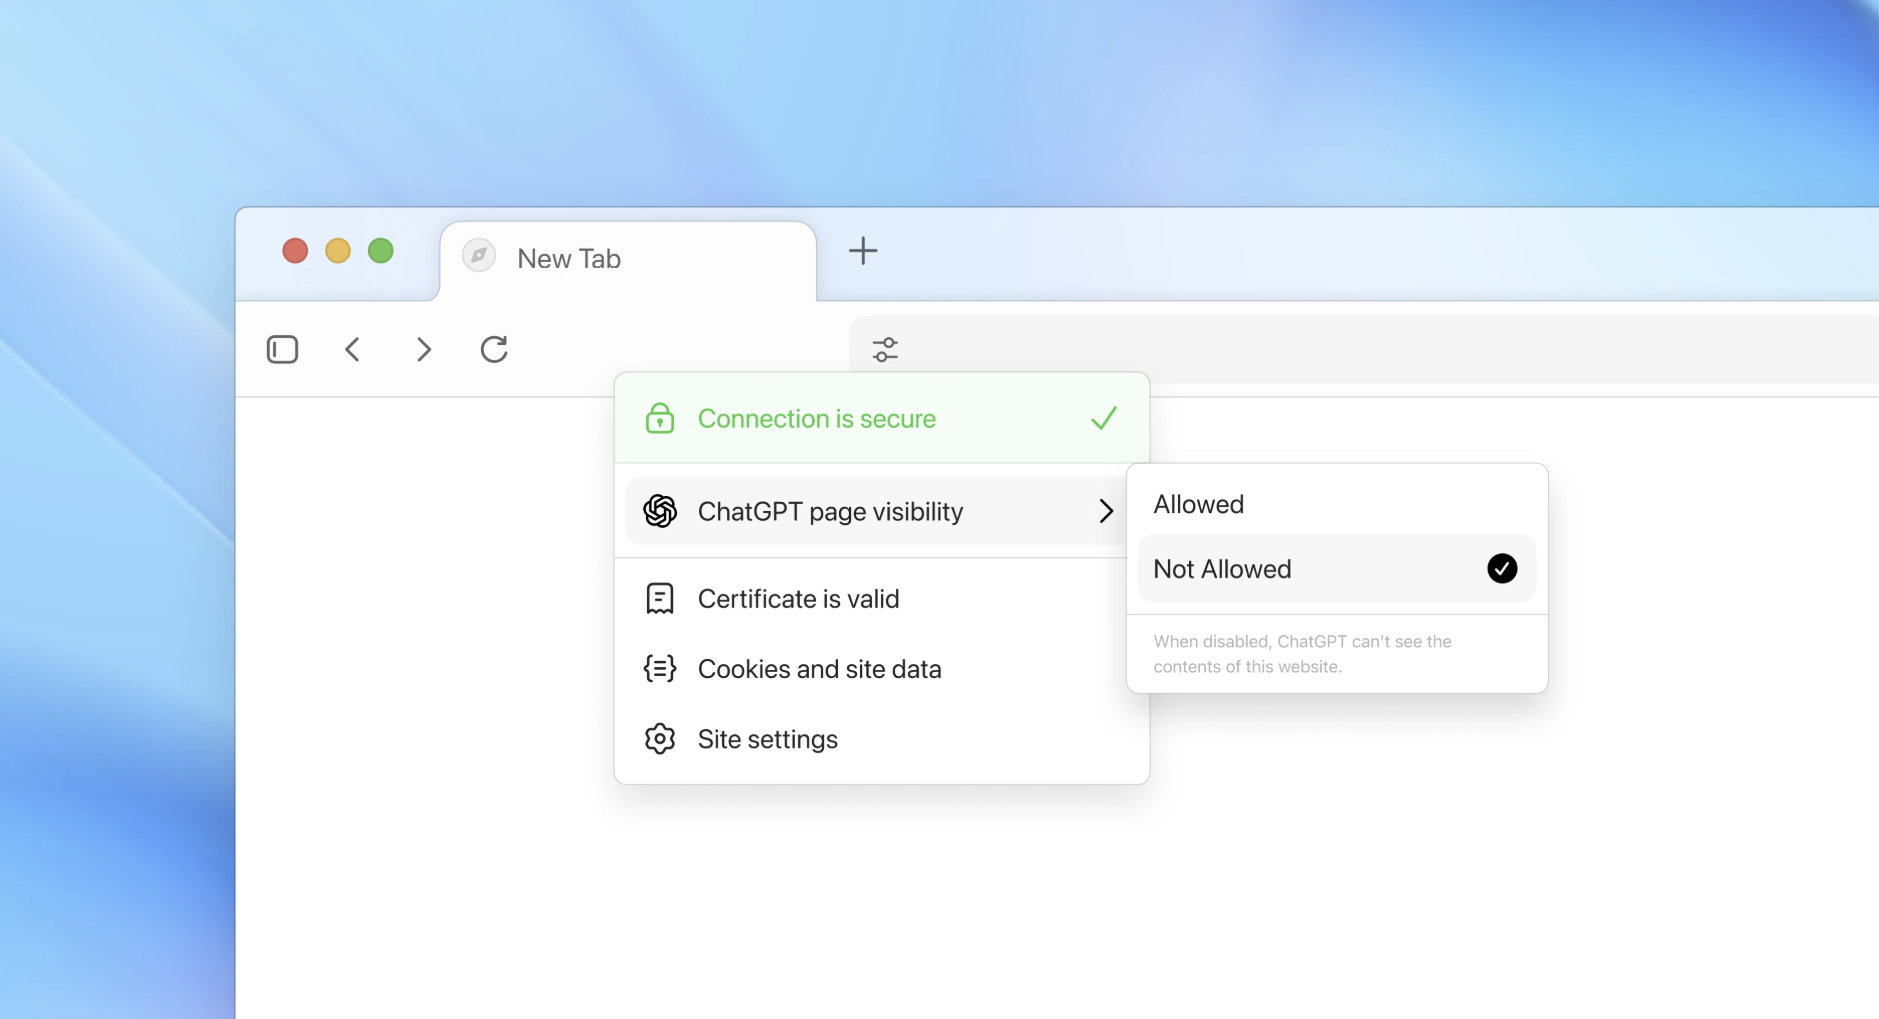The width and height of the screenshot is (1879, 1019).
Task: Go forward with the right arrow
Action: click(424, 349)
